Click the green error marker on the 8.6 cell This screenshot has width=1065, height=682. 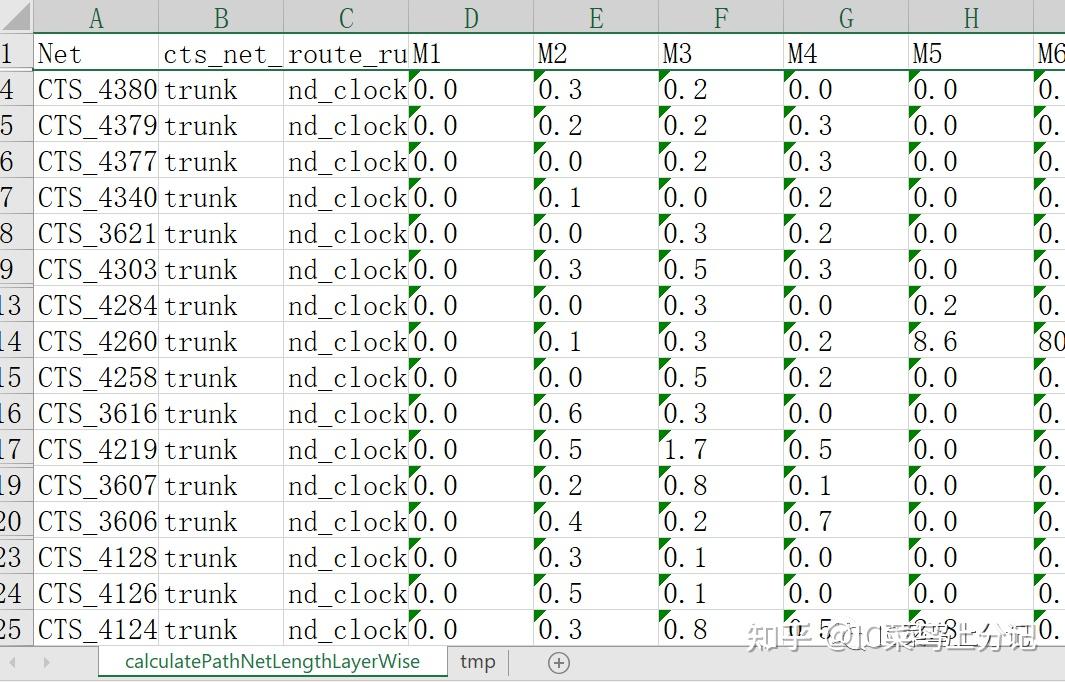point(915,327)
